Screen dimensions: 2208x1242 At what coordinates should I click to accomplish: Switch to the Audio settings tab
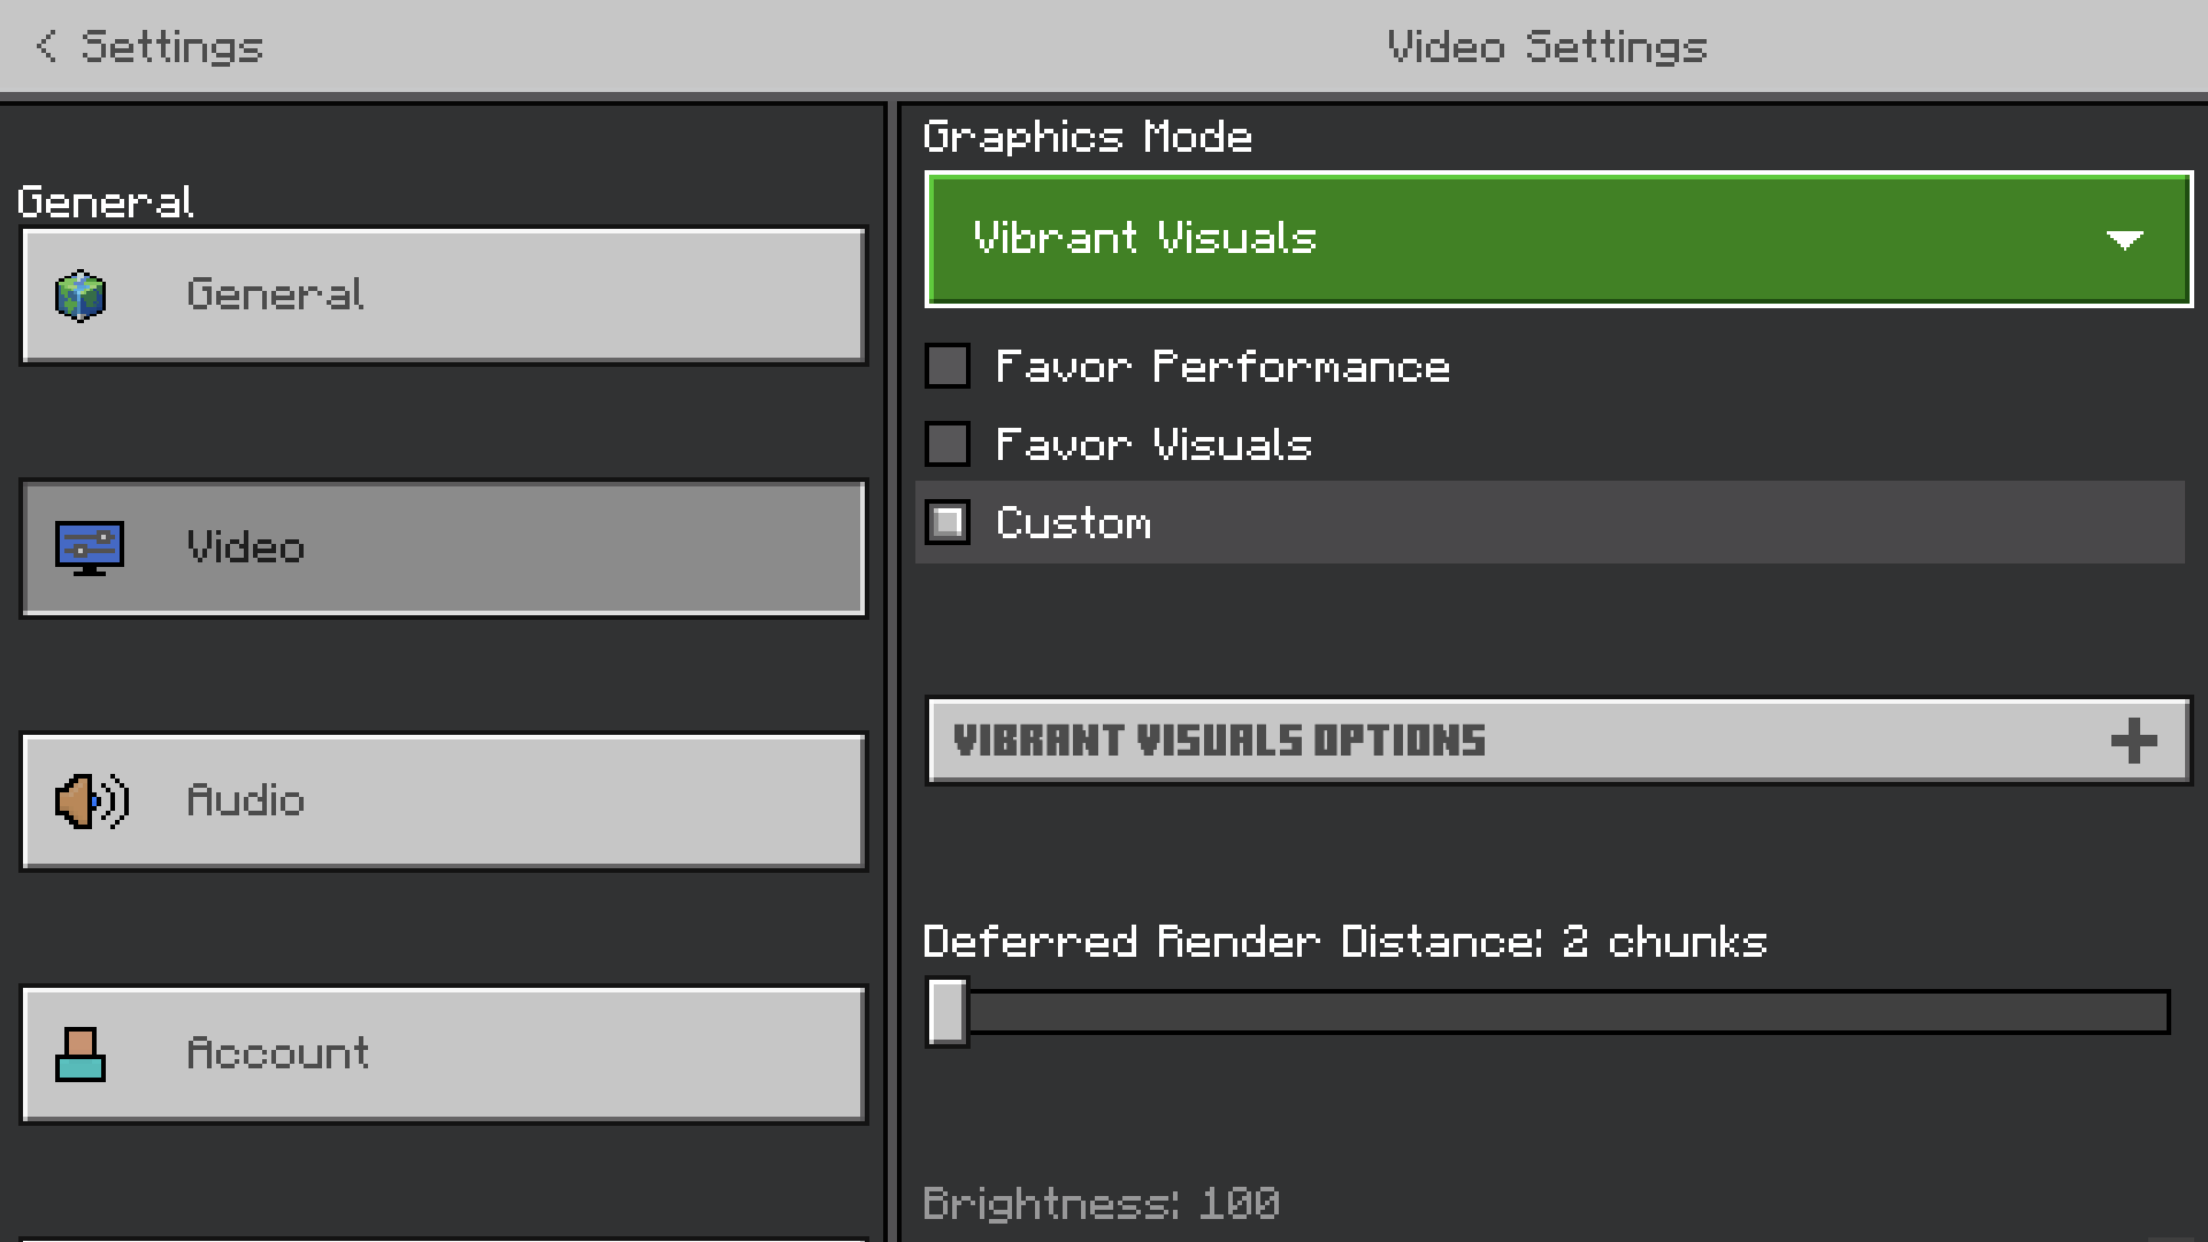coord(443,801)
